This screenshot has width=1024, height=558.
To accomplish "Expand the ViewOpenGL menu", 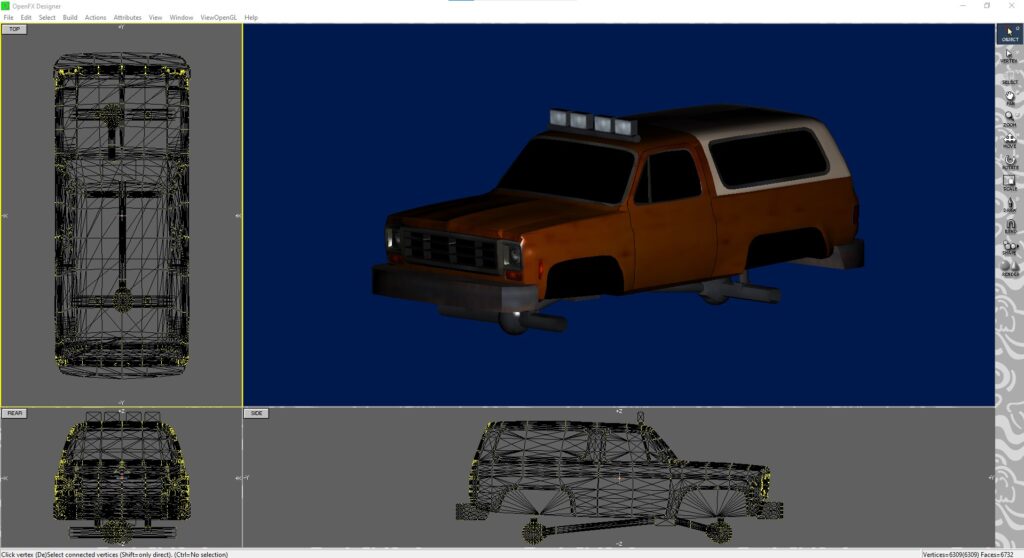I will (219, 17).
